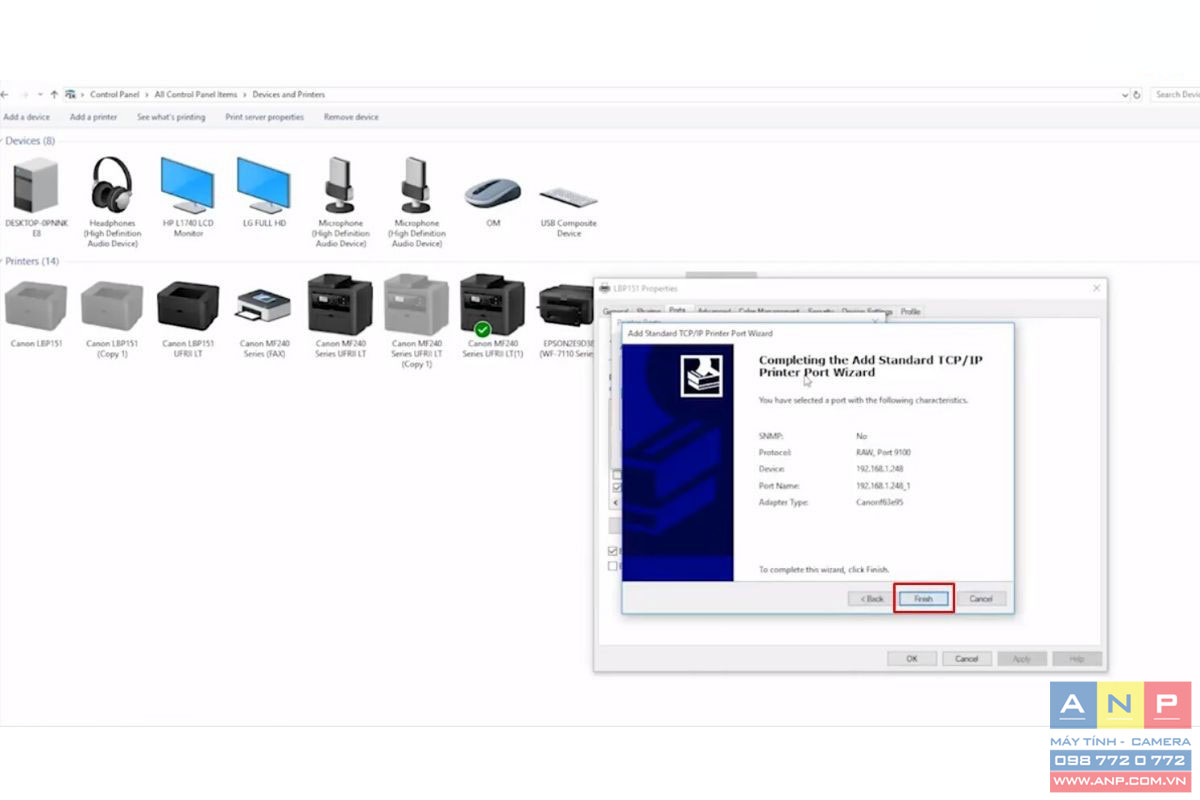Collapse the Printers (14) group
The width and height of the screenshot is (1200, 800).
point(2,261)
